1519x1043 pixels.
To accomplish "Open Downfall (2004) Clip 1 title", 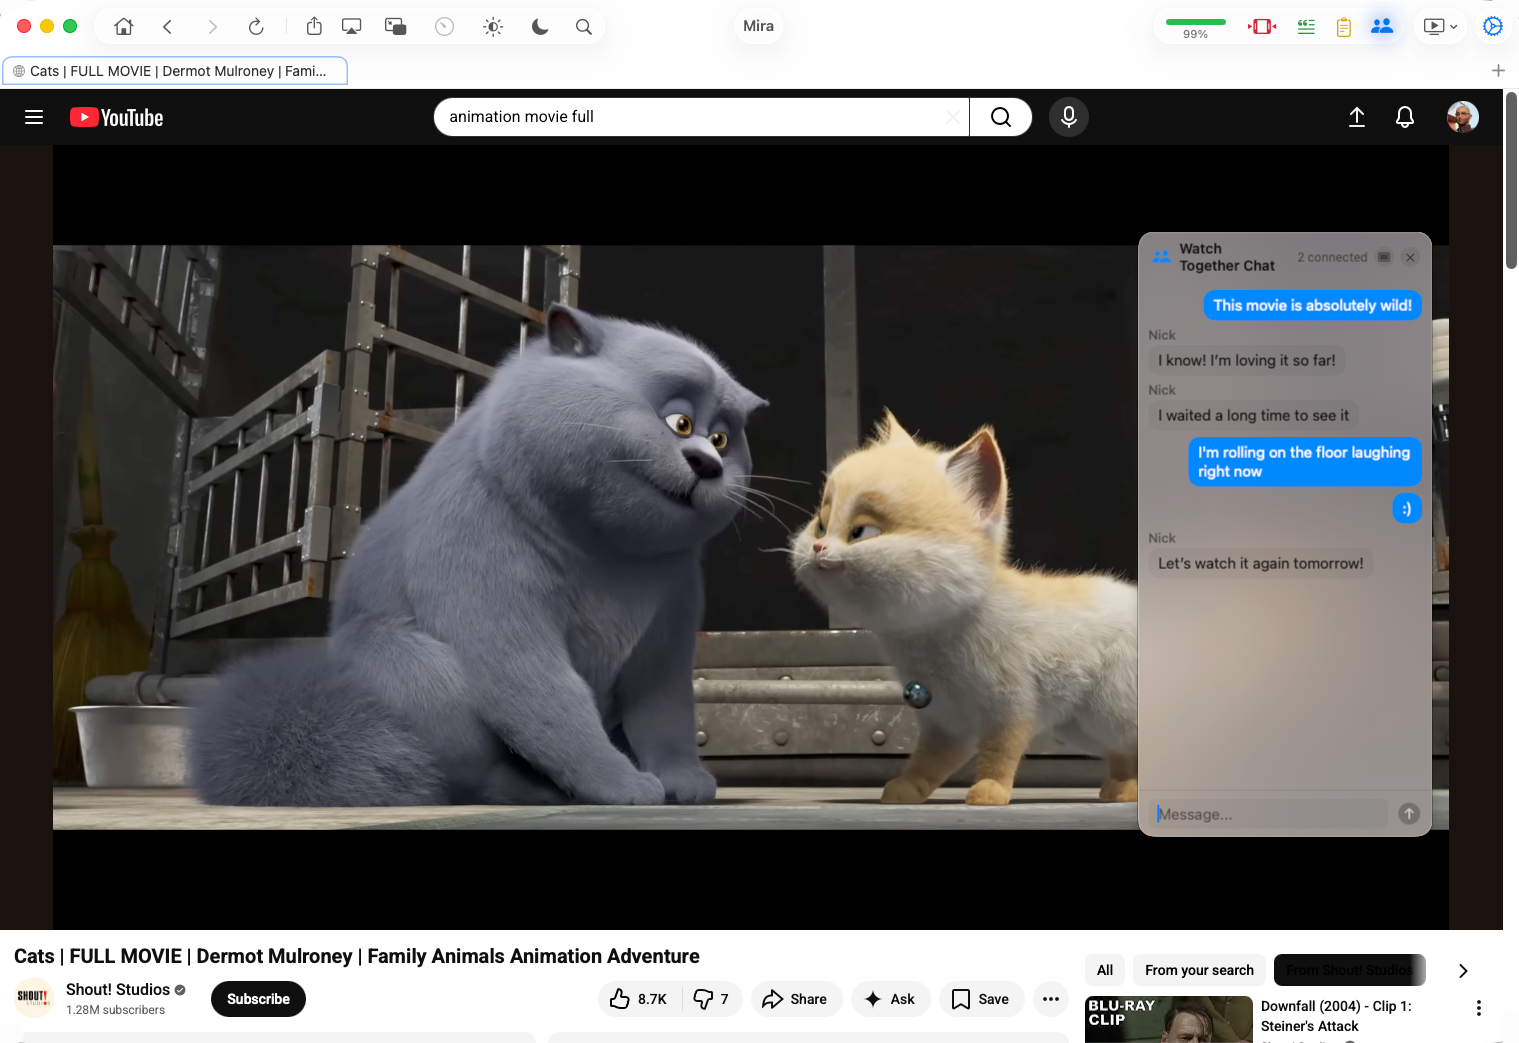I will click(x=1336, y=1016).
